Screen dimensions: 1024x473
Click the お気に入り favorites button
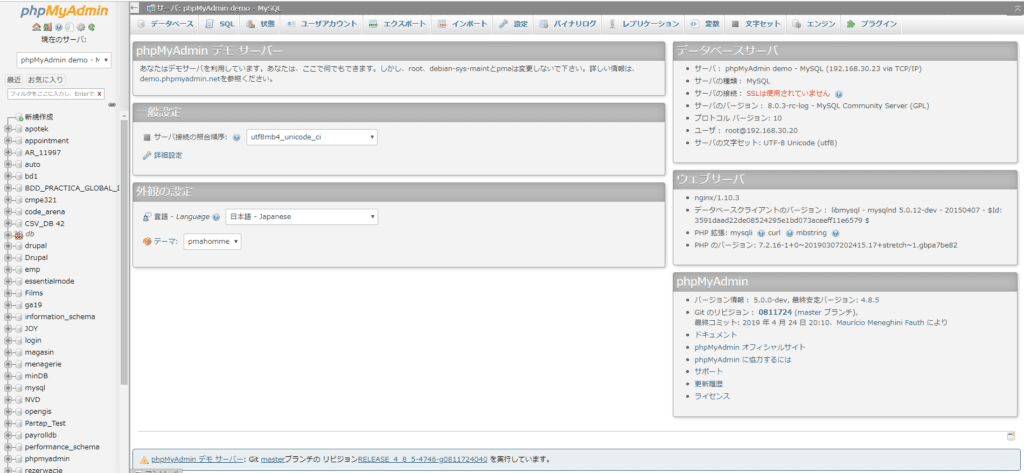click(x=45, y=80)
